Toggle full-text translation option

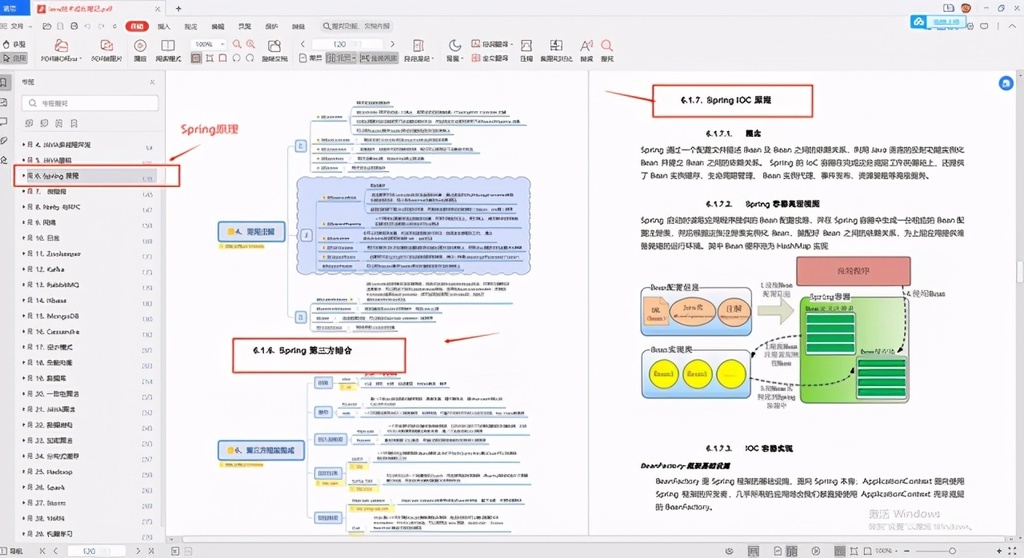(x=490, y=58)
